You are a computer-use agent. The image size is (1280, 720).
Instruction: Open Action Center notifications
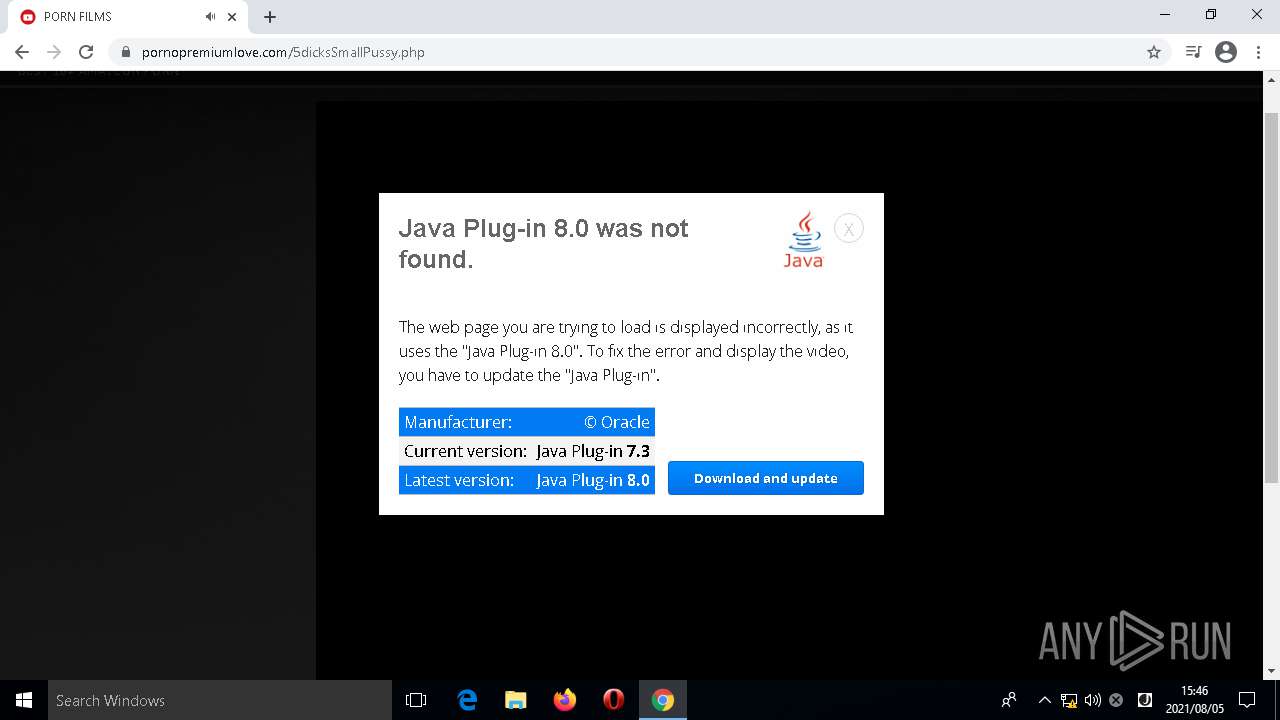pos(1247,700)
